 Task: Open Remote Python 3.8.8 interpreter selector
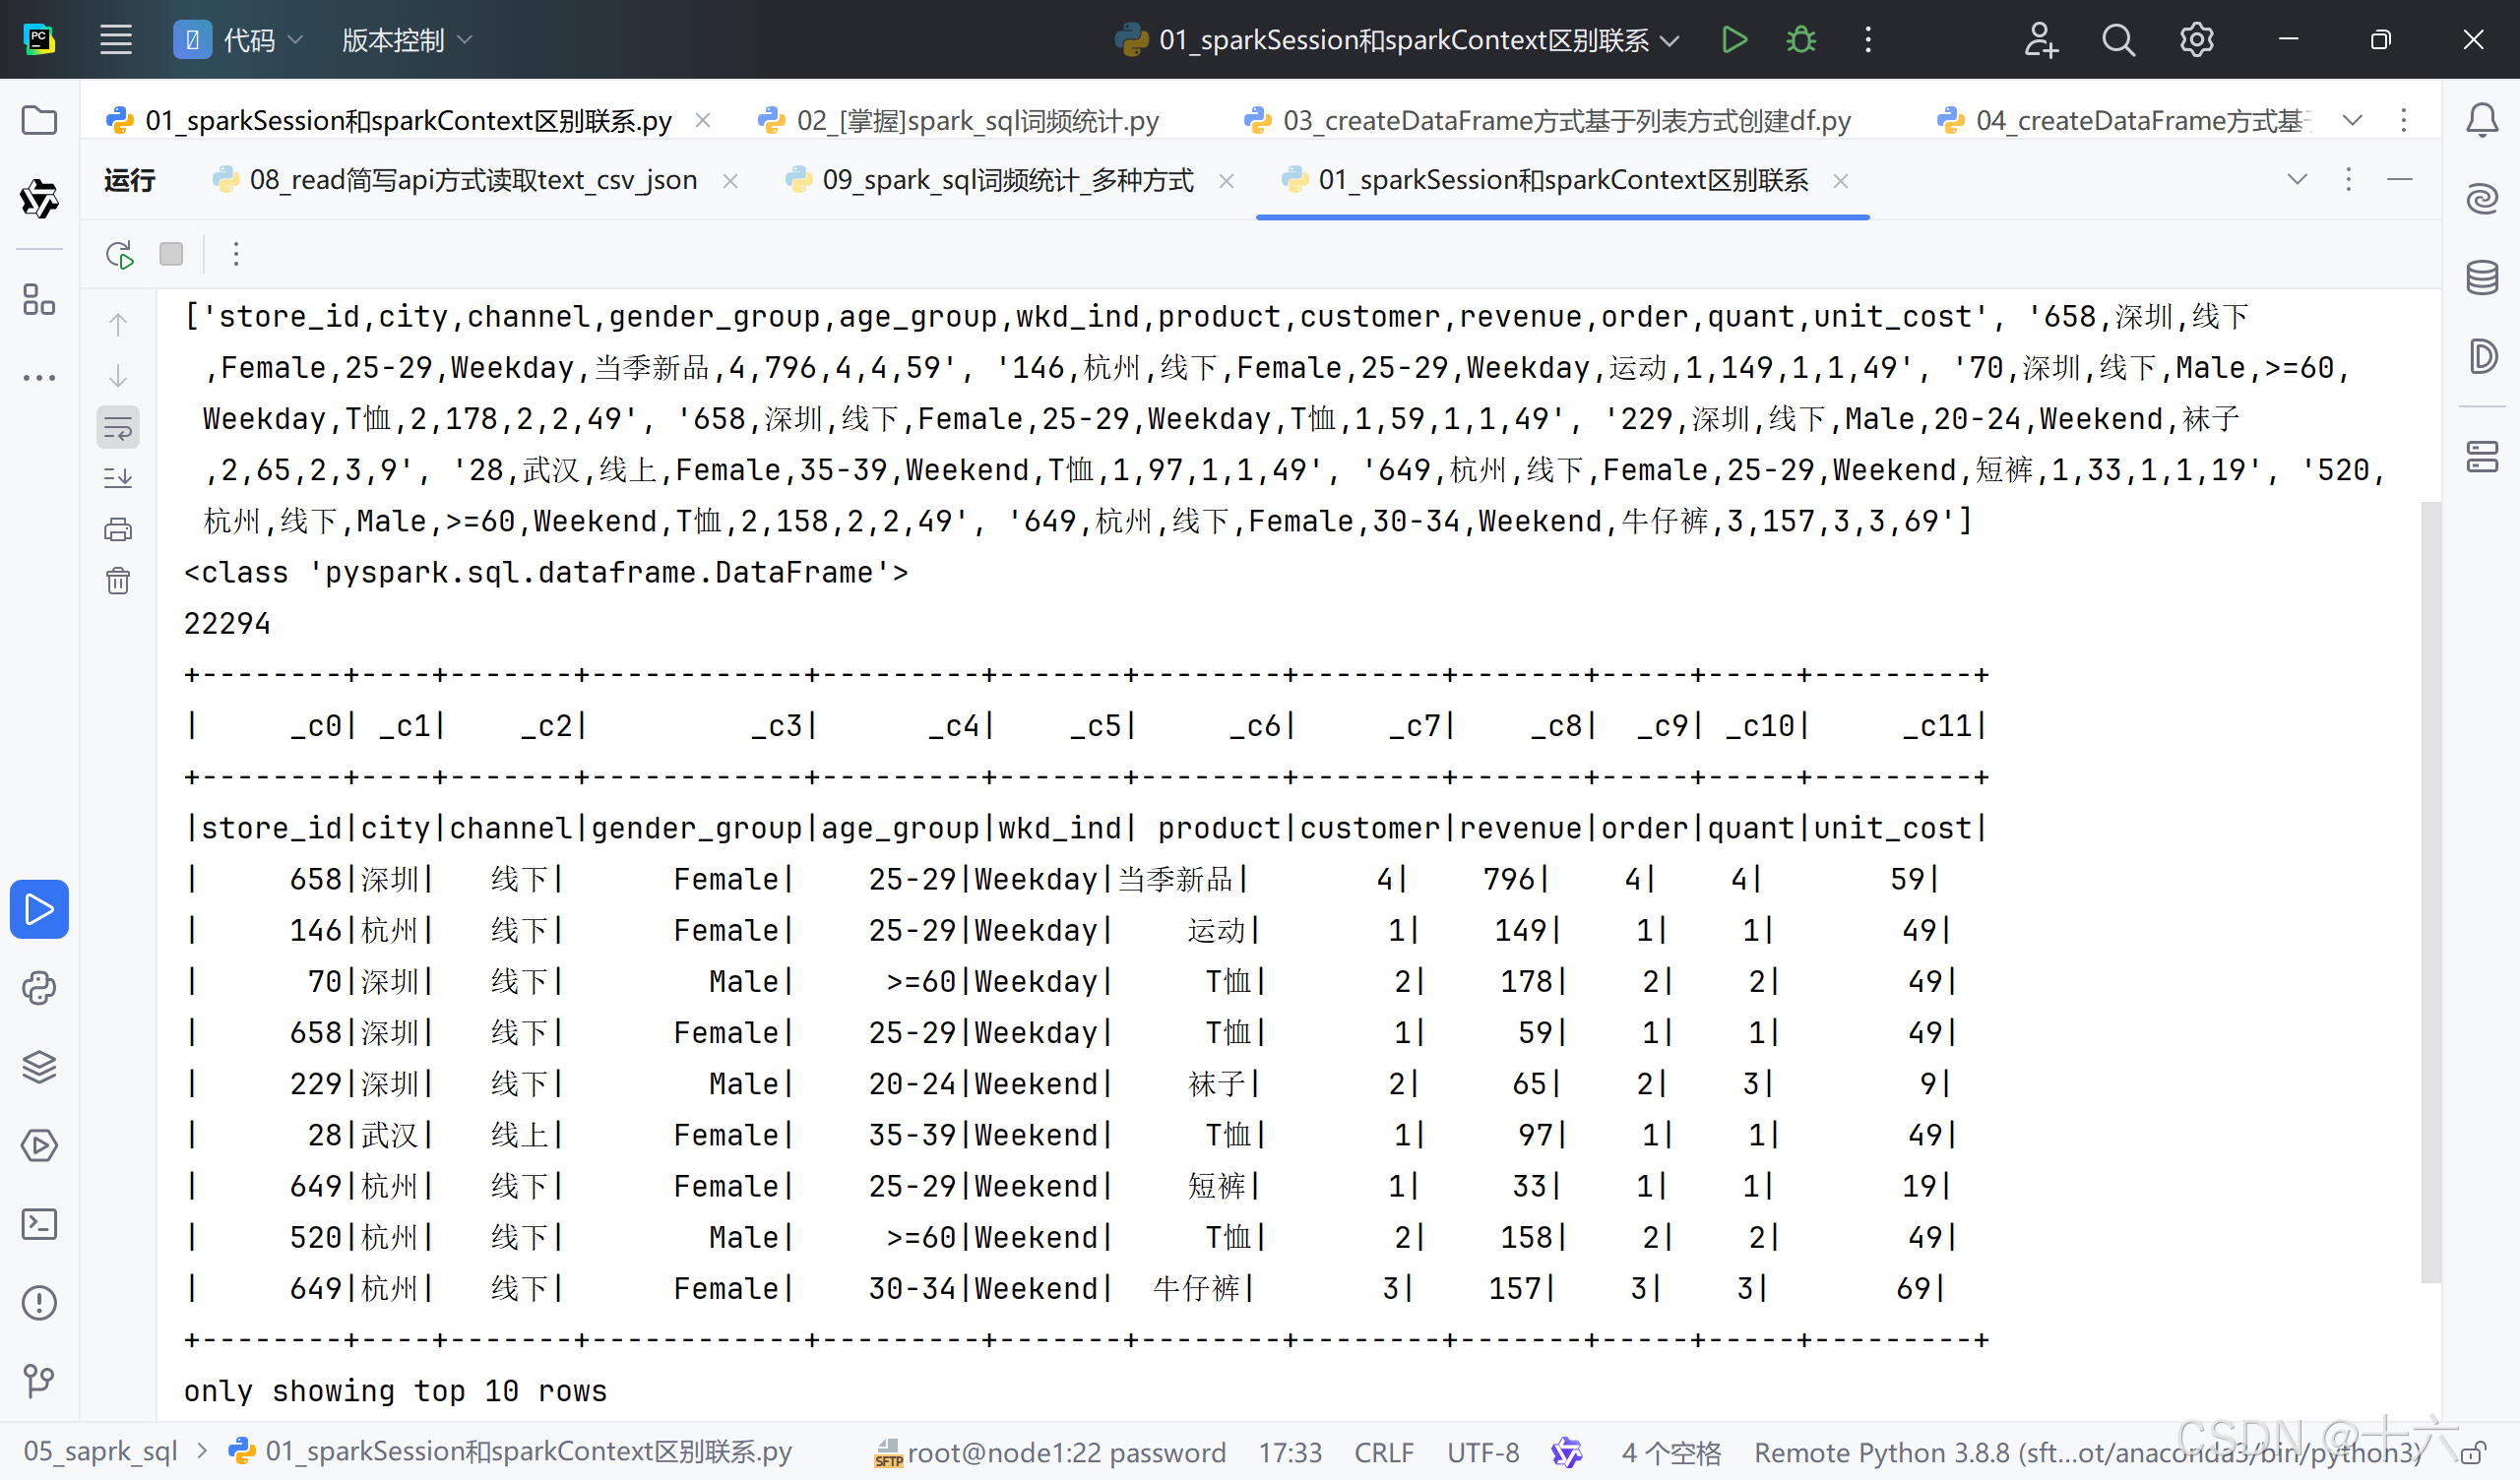coord(2088,1452)
